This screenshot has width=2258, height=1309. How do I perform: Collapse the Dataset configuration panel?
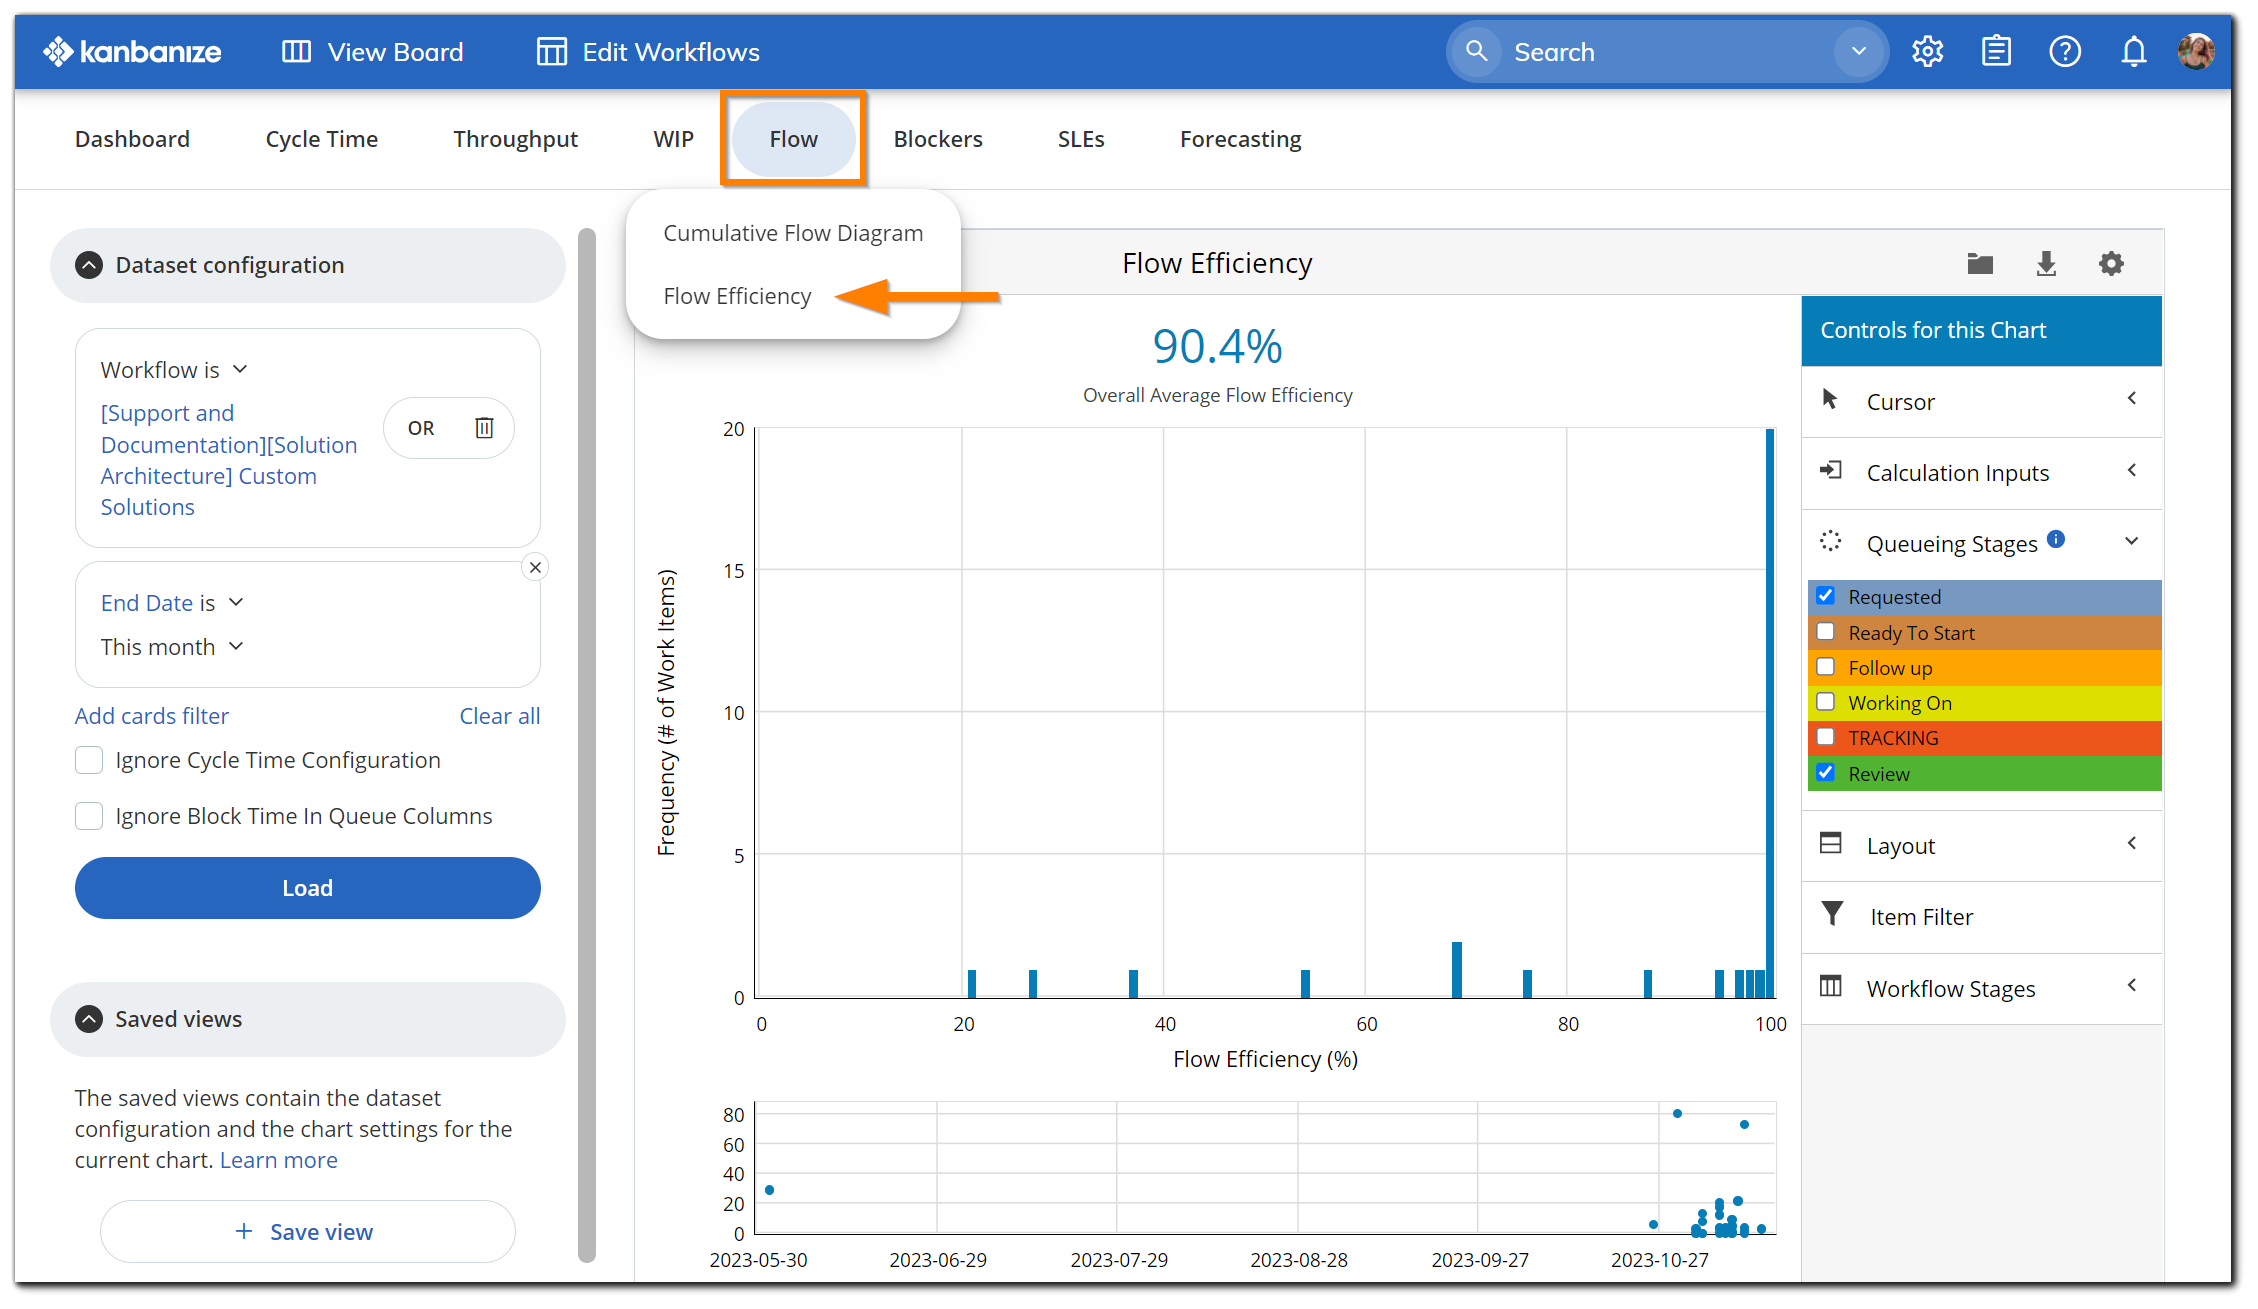(88, 264)
